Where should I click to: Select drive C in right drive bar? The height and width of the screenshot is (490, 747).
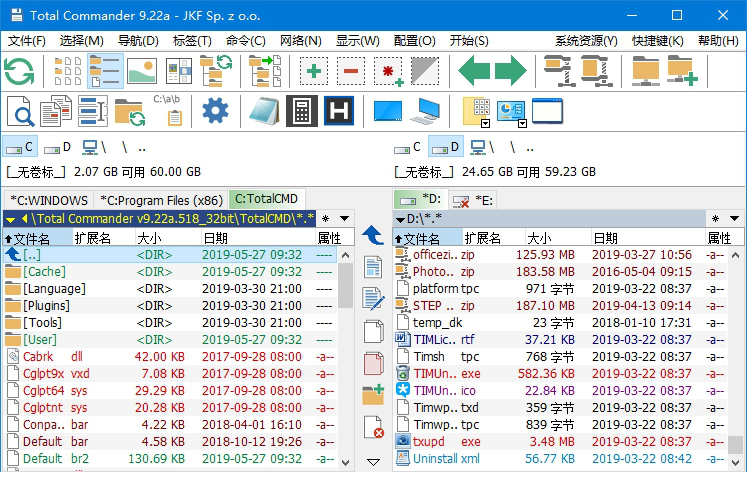tap(407, 147)
